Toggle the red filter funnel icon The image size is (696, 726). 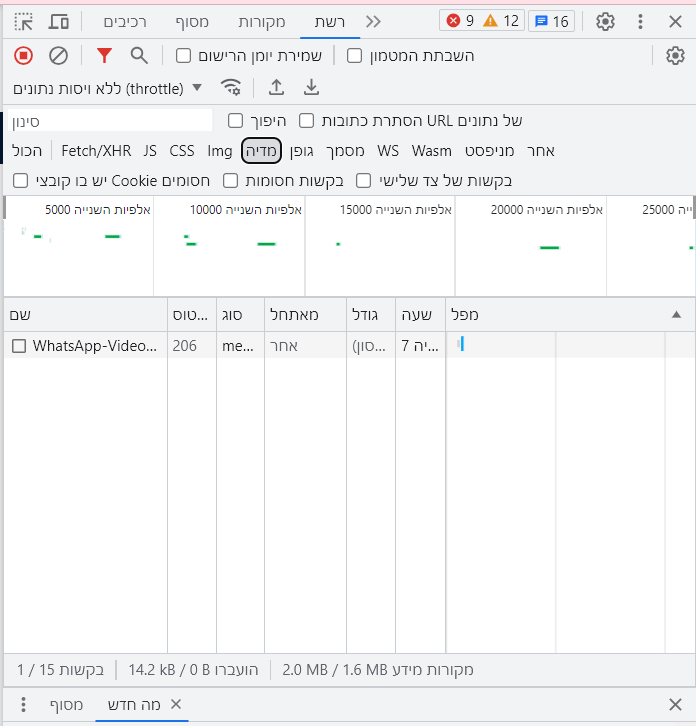(104, 56)
